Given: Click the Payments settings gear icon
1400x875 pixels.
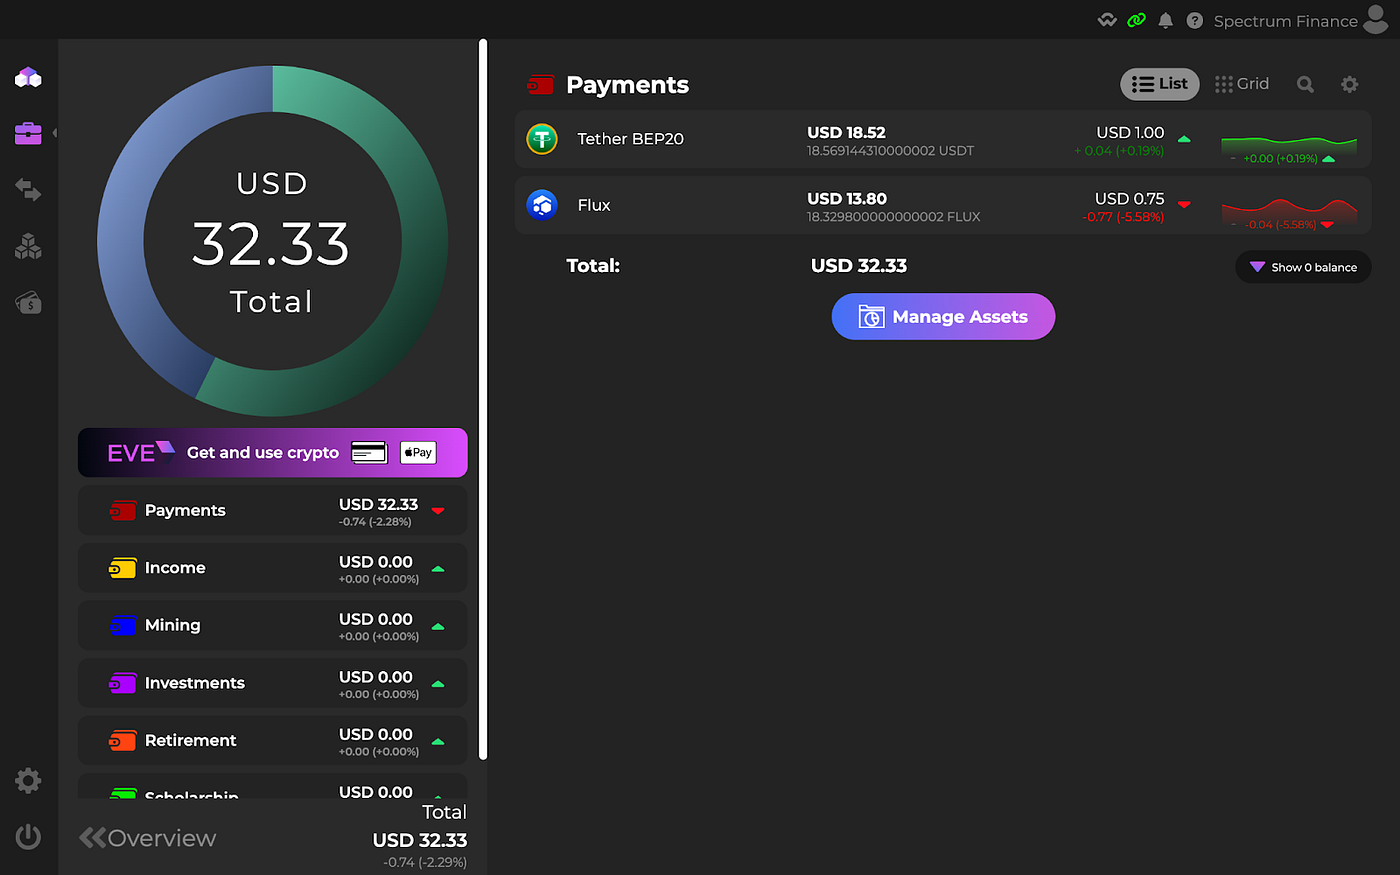Looking at the screenshot, I should click(1349, 84).
